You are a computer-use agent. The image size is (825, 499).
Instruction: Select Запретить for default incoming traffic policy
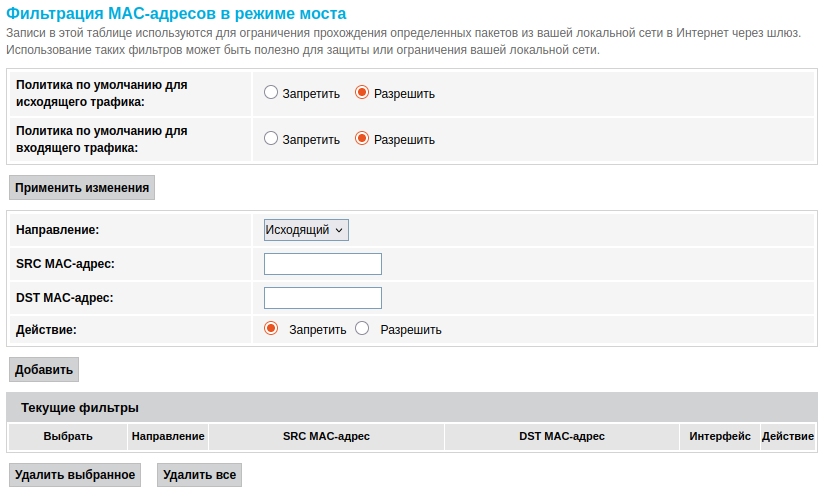point(271,139)
